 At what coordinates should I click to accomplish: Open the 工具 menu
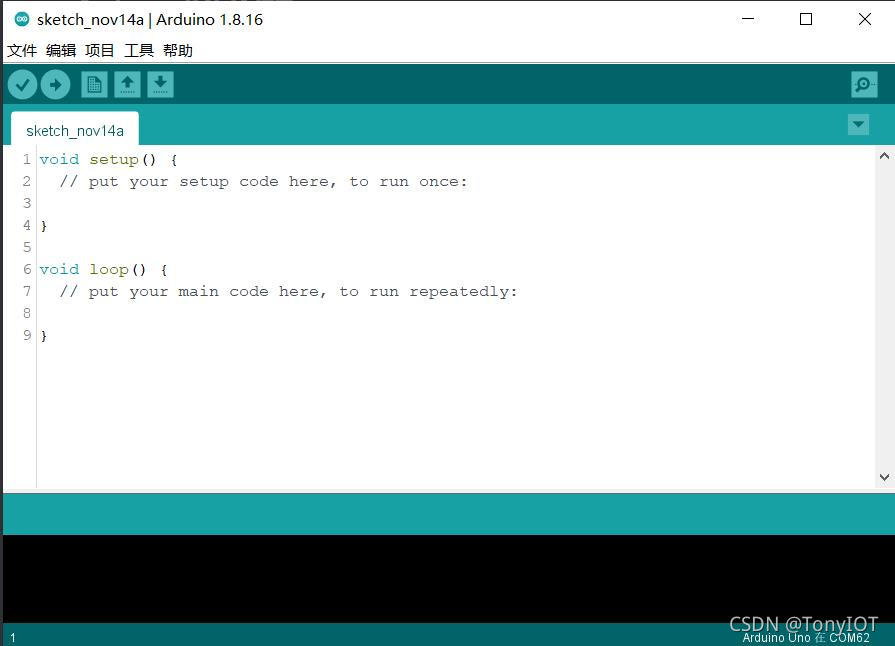click(x=139, y=51)
